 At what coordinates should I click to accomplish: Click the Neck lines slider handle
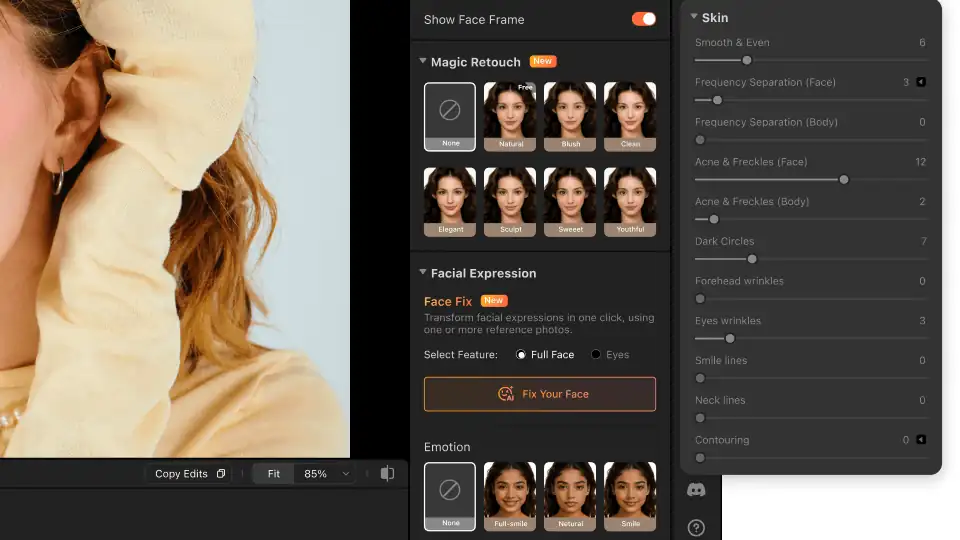(700, 418)
